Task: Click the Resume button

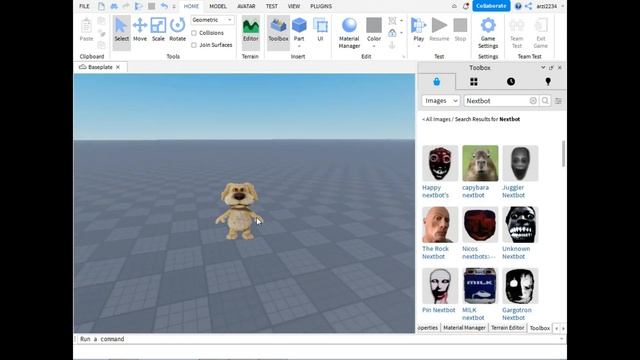Action: pyautogui.click(x=439, y=30)
